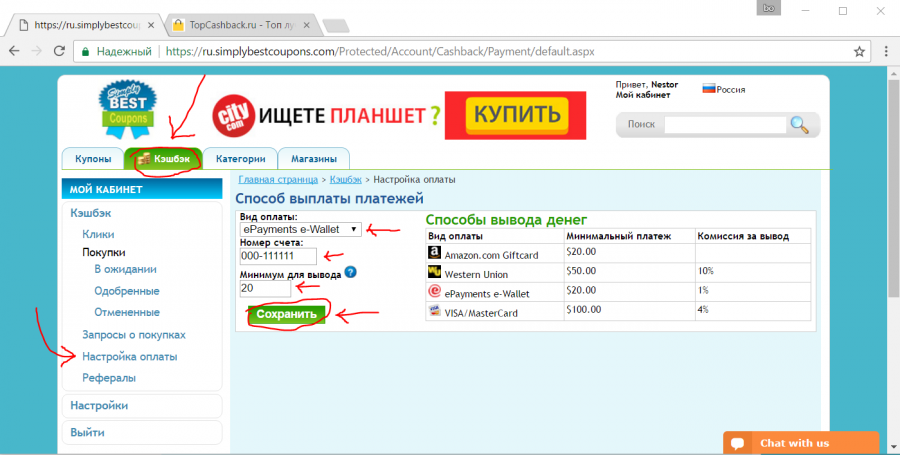Open the Кэшбэк tab
Image resolution: width=900 pixels, height=455 pixels.
pyautogui.click(x=164, y=159)
